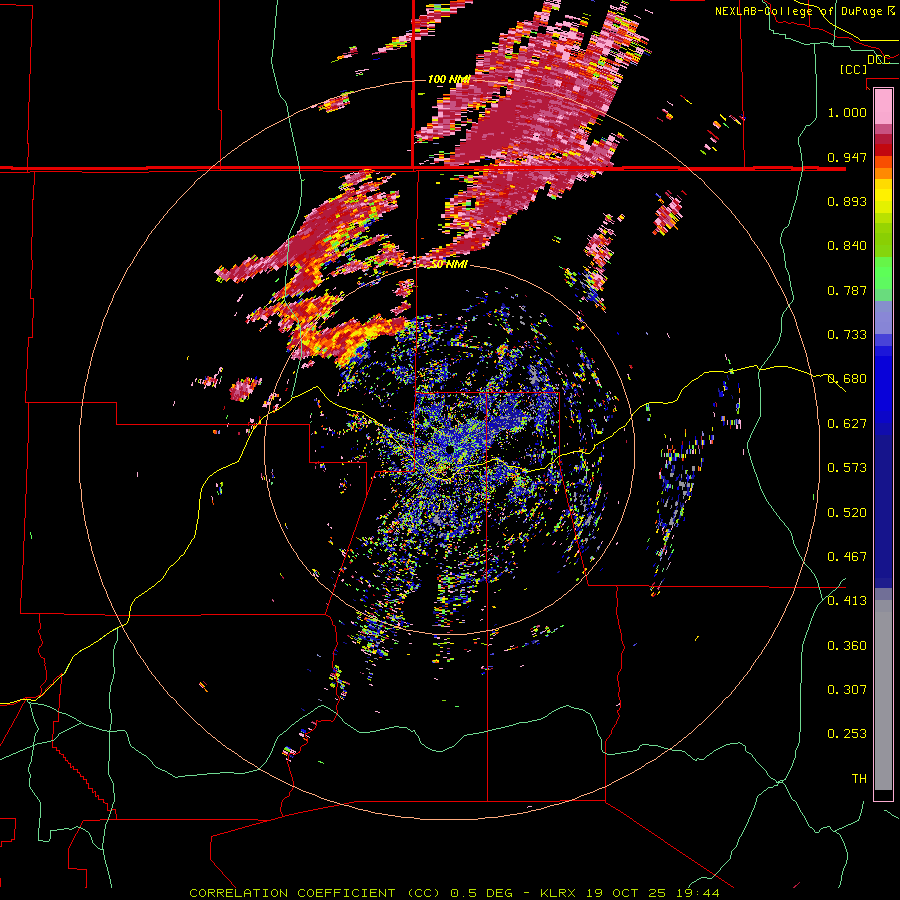Click the 0.947 color scale label

point(847,157)
